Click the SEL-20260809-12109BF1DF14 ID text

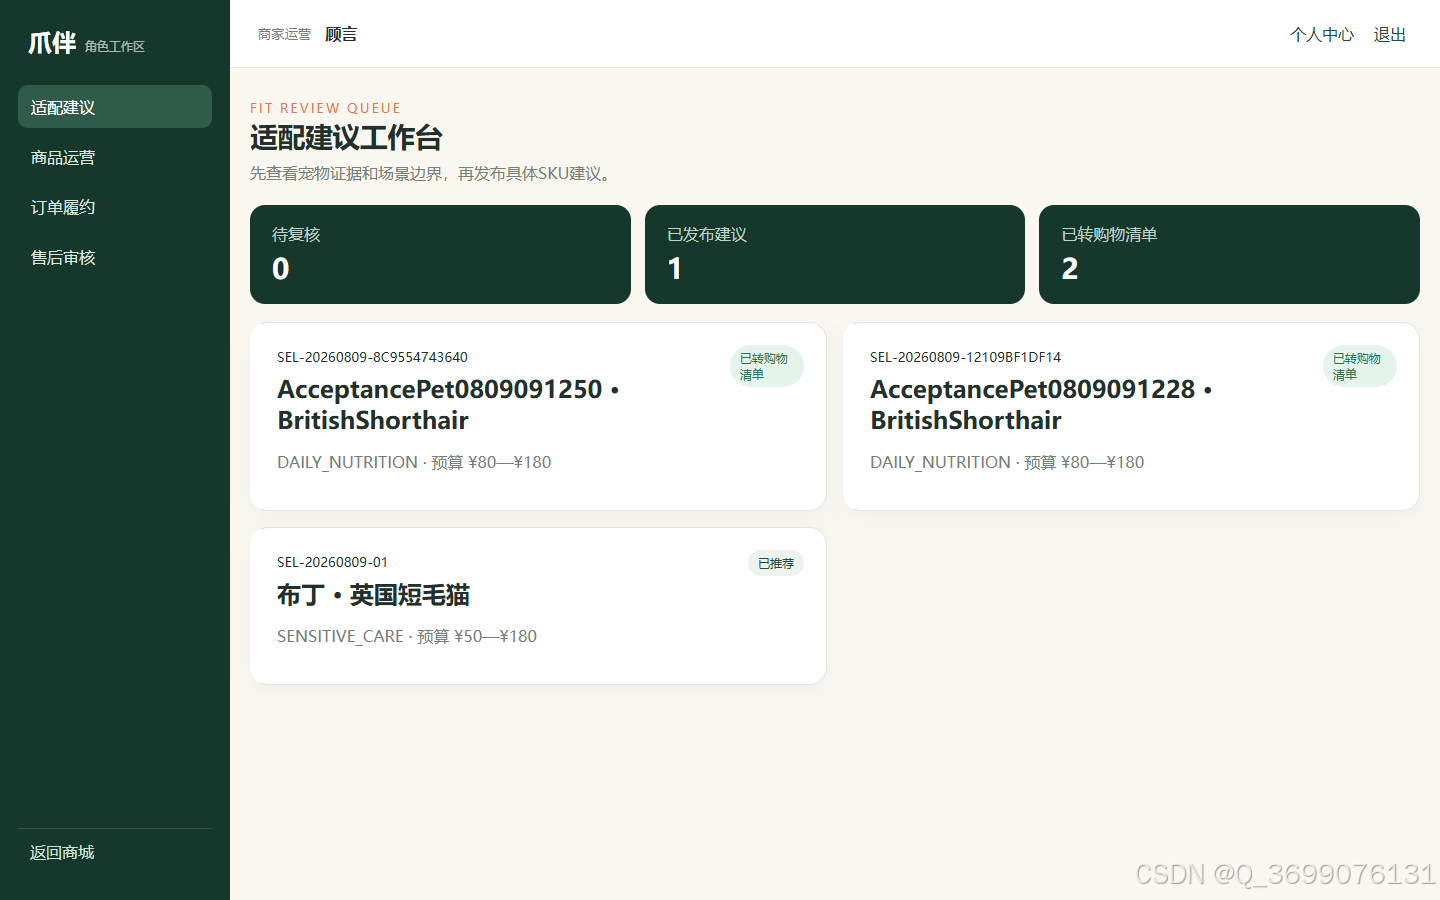(x=965, y=357)
